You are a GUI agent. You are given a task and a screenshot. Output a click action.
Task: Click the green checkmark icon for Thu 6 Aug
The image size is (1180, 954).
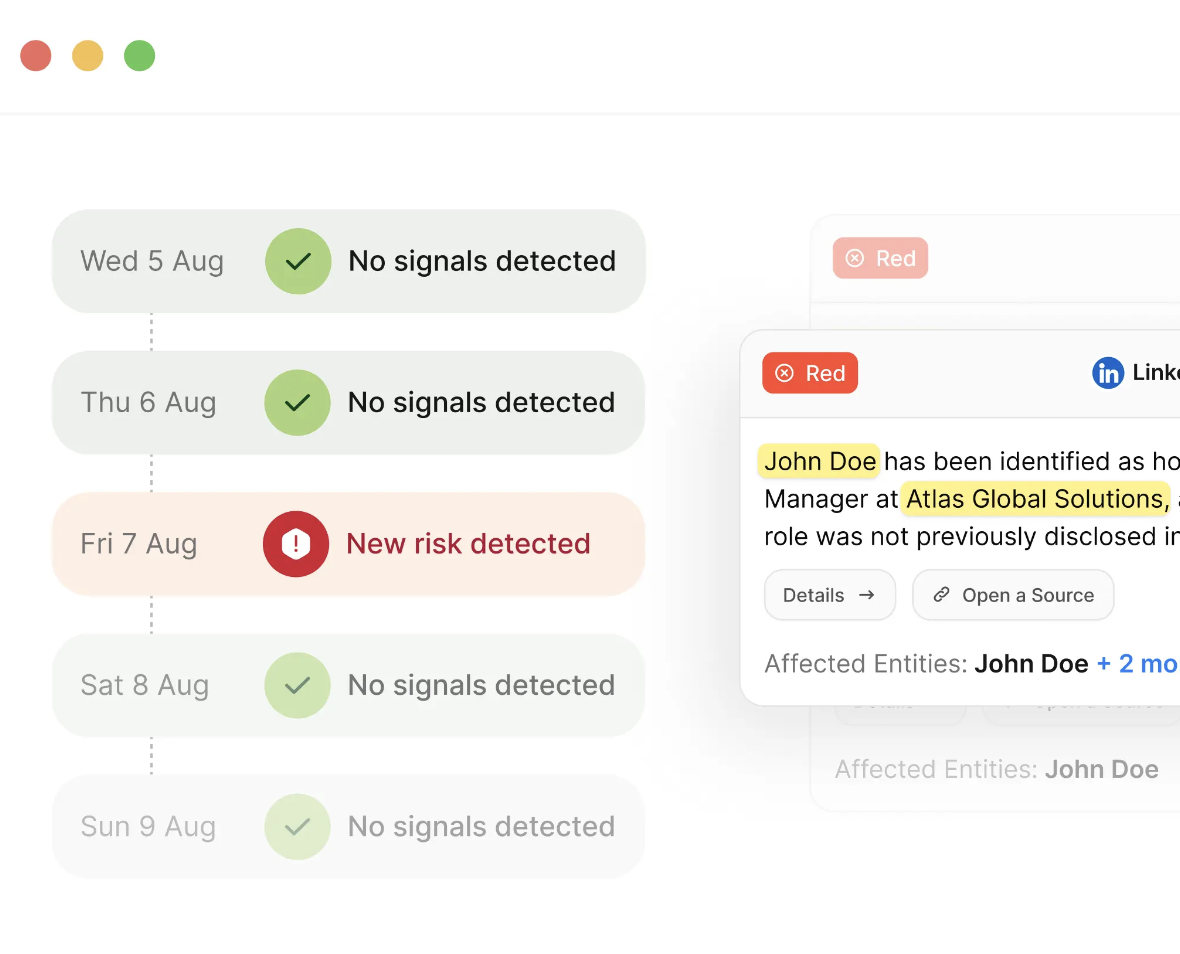297,403
